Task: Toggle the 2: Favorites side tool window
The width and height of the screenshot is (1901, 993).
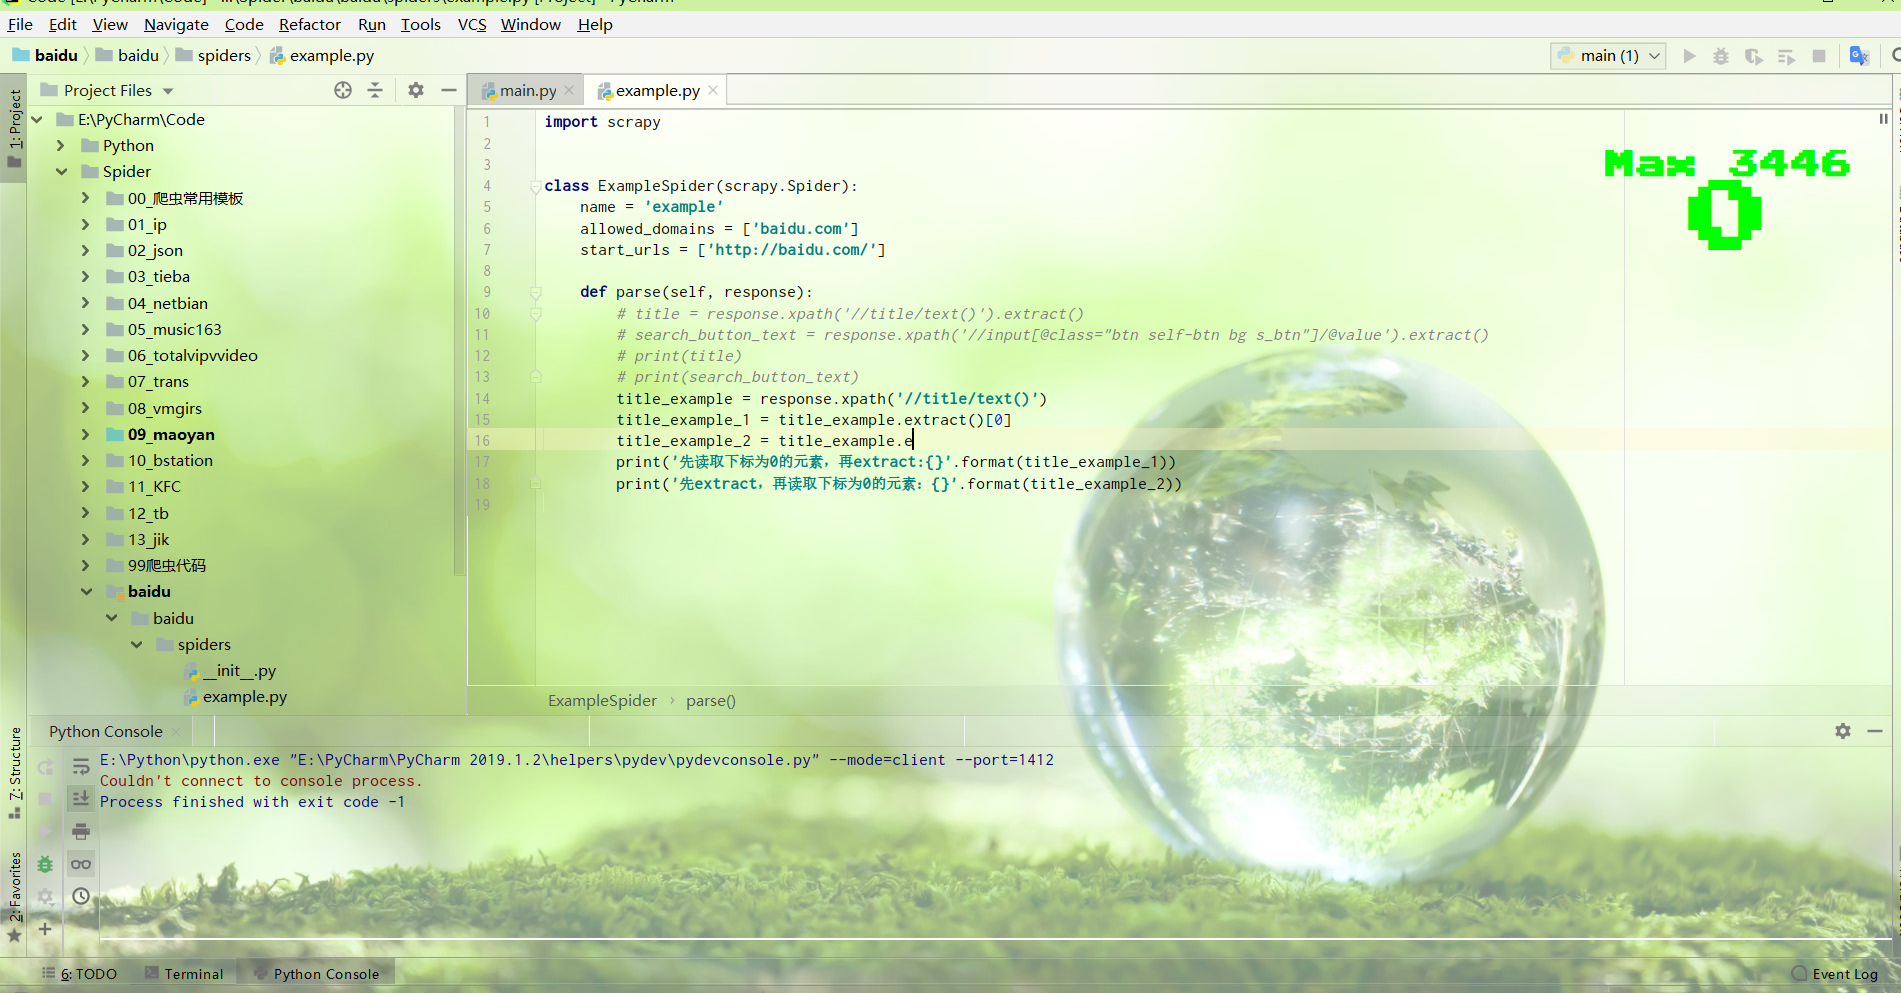Action: click(14, 896)
